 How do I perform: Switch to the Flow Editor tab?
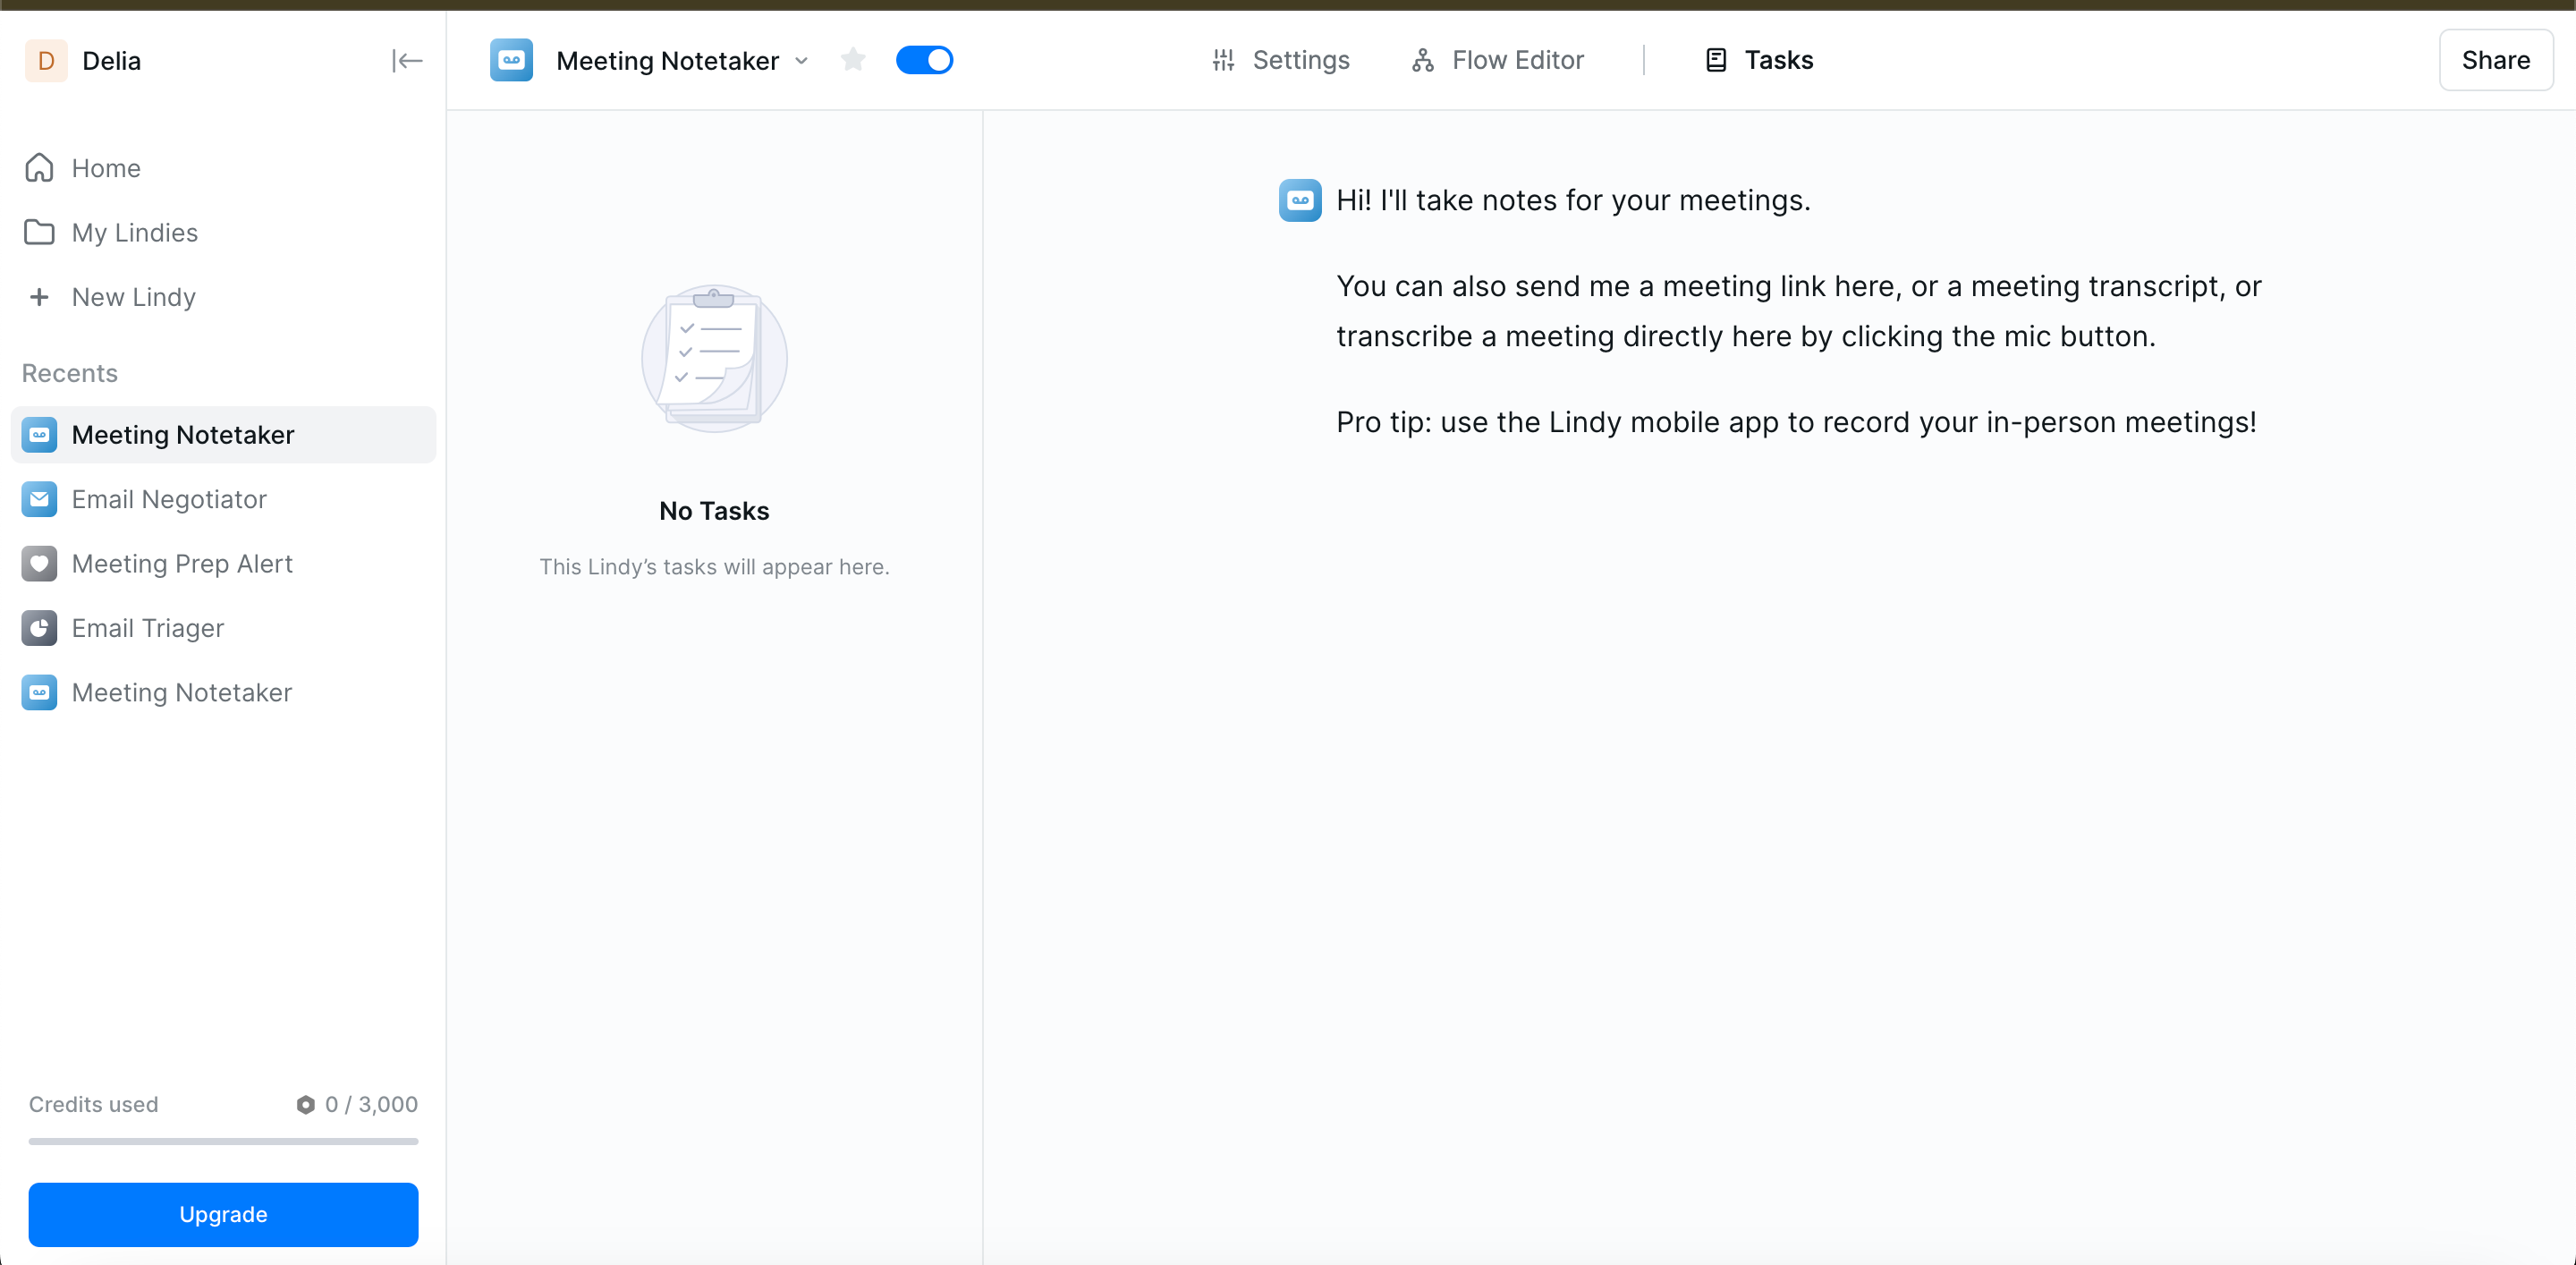click(1497, 60)
